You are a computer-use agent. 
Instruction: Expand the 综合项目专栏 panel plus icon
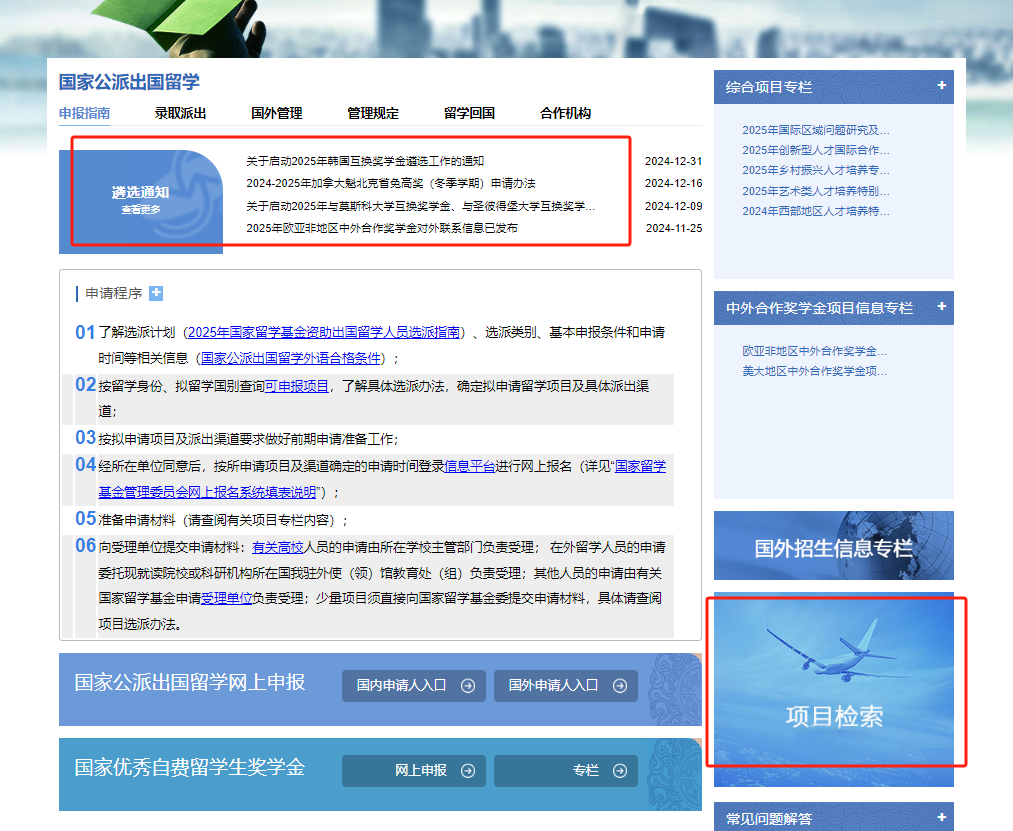(941, 86)
